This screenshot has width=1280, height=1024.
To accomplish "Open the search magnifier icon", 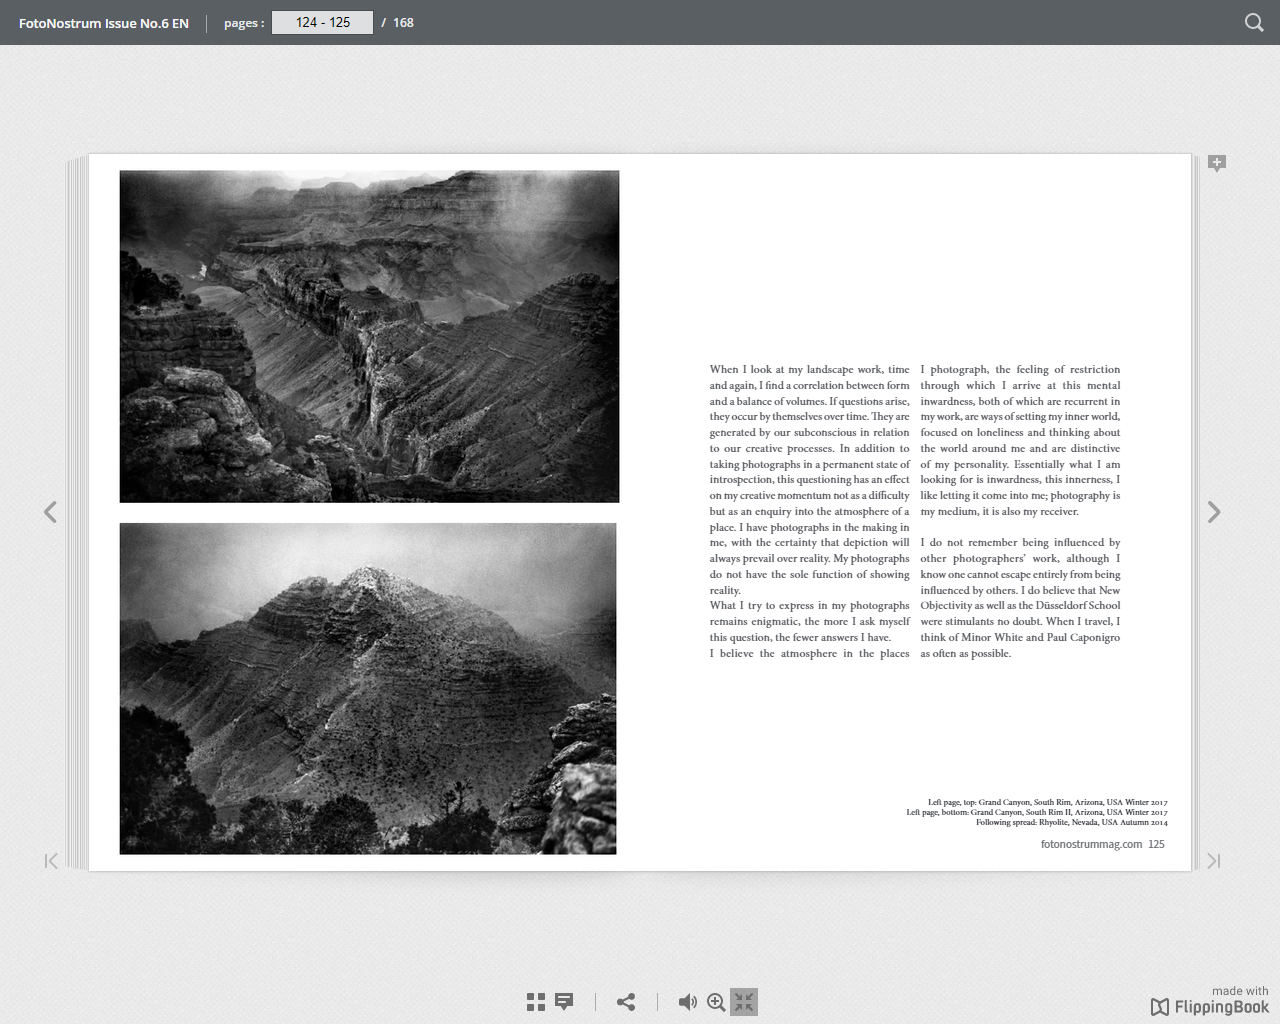I will coord(1253,22).
